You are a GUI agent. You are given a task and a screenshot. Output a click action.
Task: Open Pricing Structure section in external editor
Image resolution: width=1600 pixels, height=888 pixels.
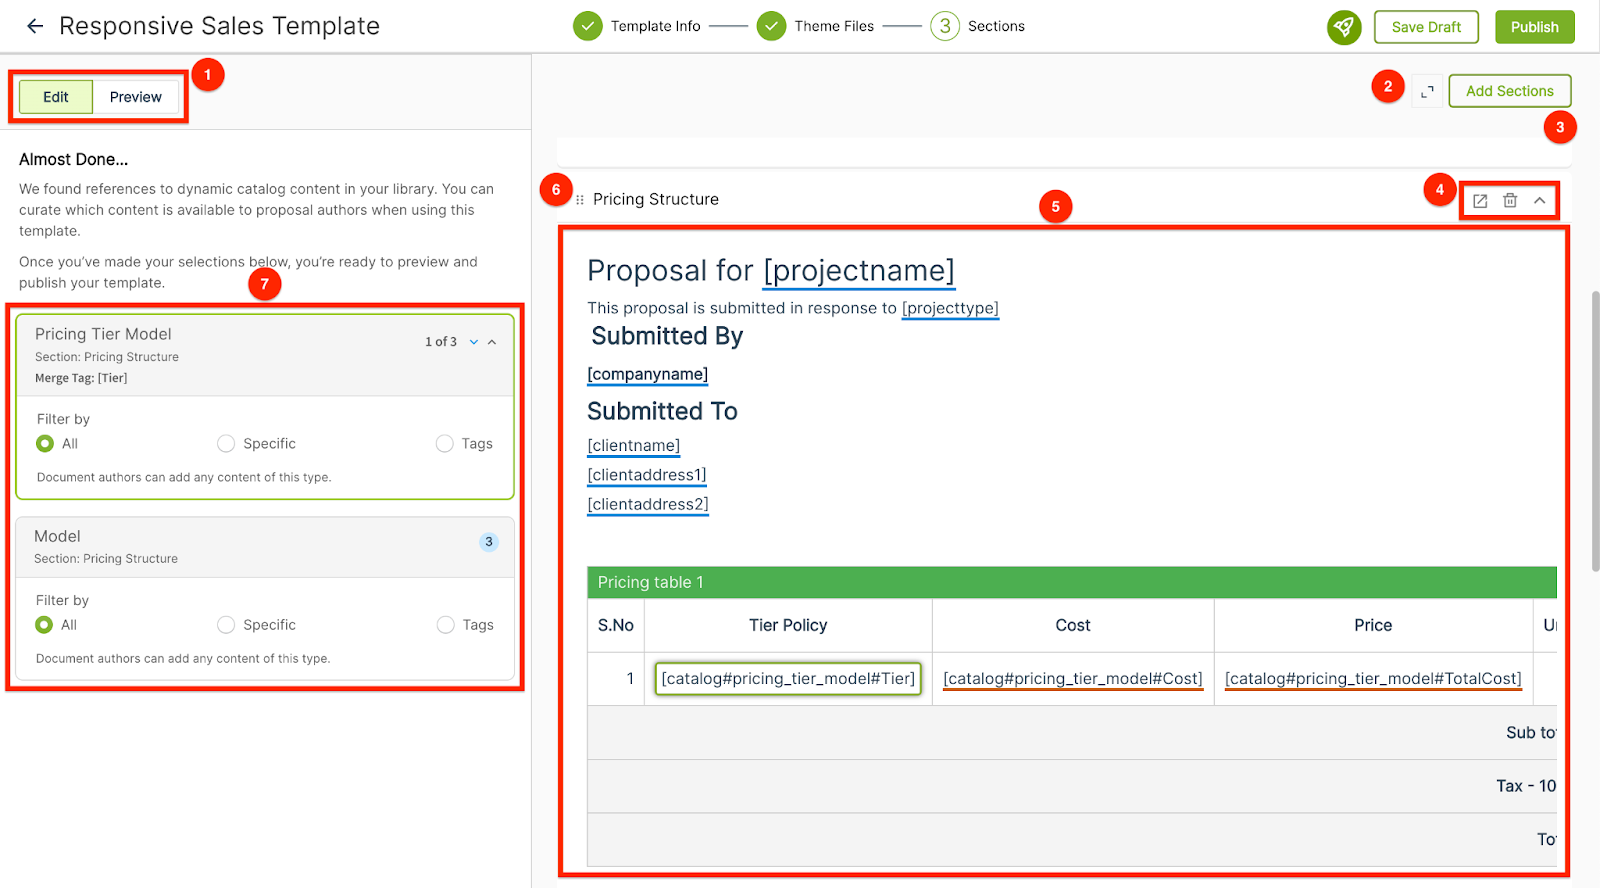[1480, 201]
